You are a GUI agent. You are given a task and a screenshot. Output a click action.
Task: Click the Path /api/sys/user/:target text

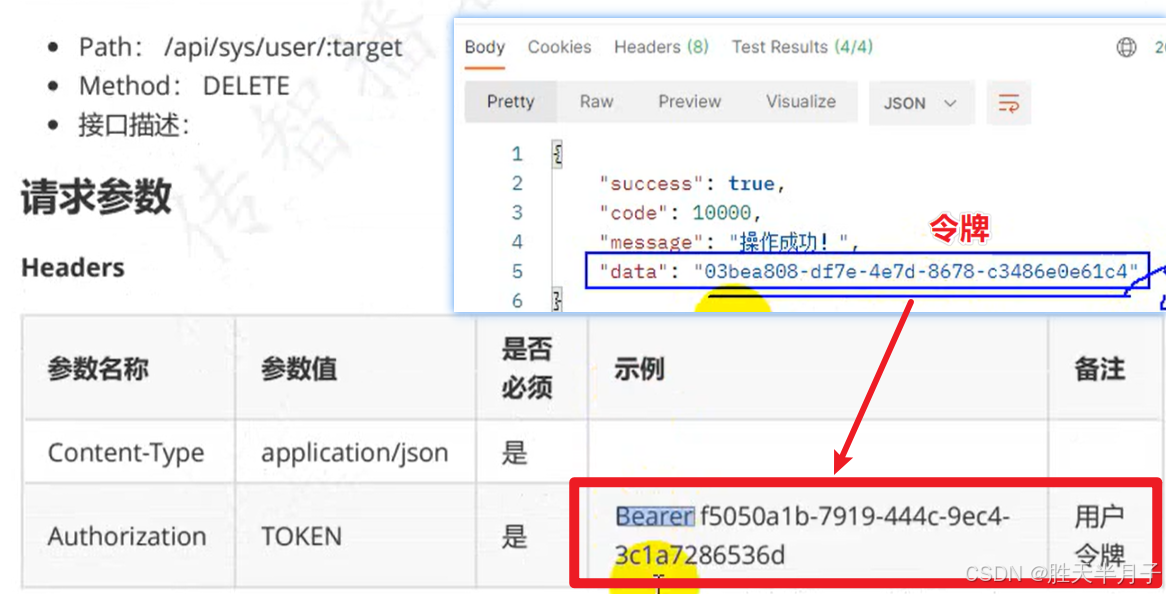point(240,48)
